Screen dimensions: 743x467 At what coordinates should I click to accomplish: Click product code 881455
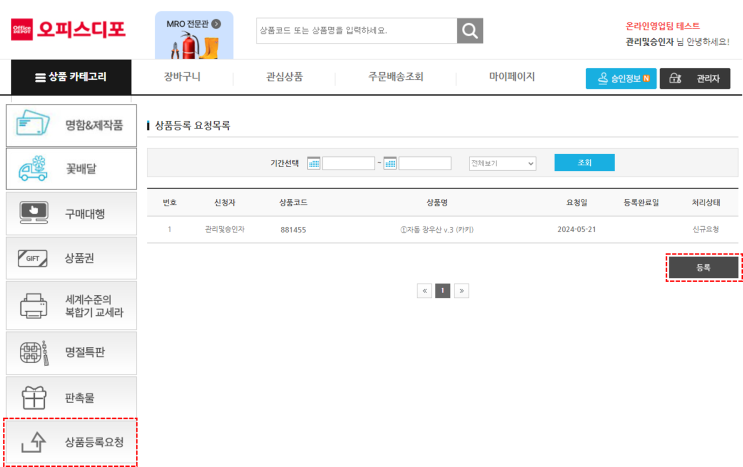tap(293, 230)
